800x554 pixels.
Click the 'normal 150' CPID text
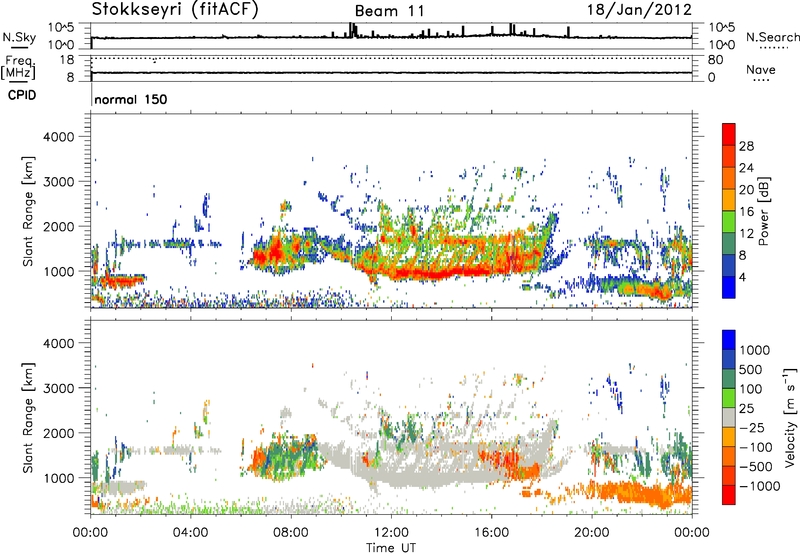pyautogui.click(x=131, y=99)
